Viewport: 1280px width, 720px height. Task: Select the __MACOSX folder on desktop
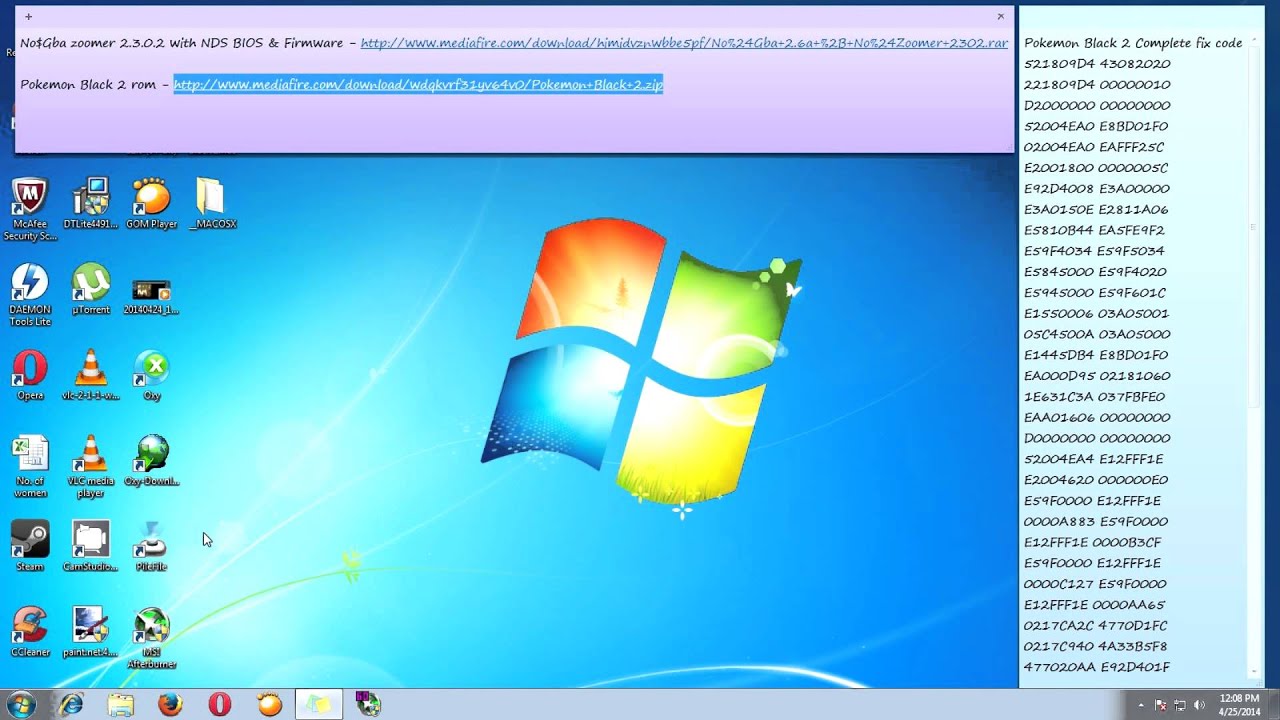(x=211, y=203)
